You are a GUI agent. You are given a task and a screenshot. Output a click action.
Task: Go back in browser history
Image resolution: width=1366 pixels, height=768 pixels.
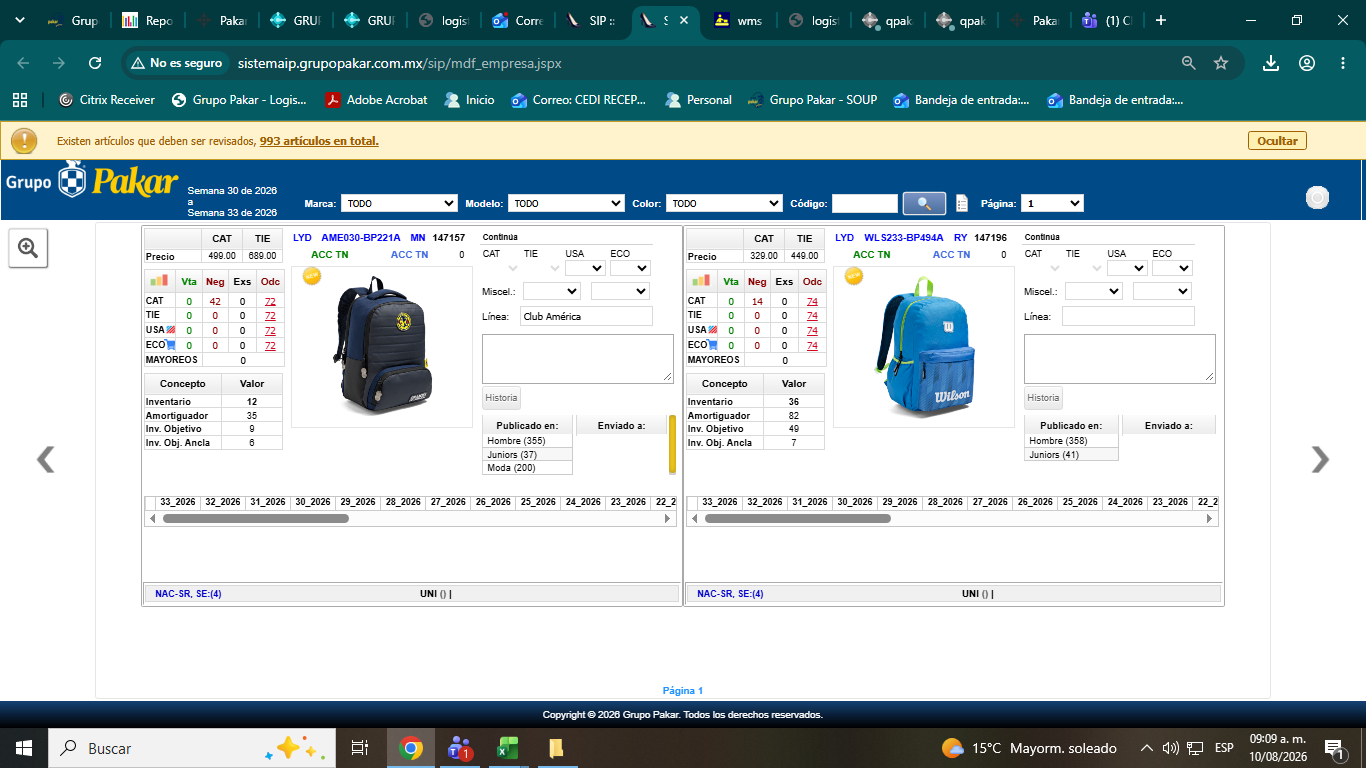(x=23, y=63)
